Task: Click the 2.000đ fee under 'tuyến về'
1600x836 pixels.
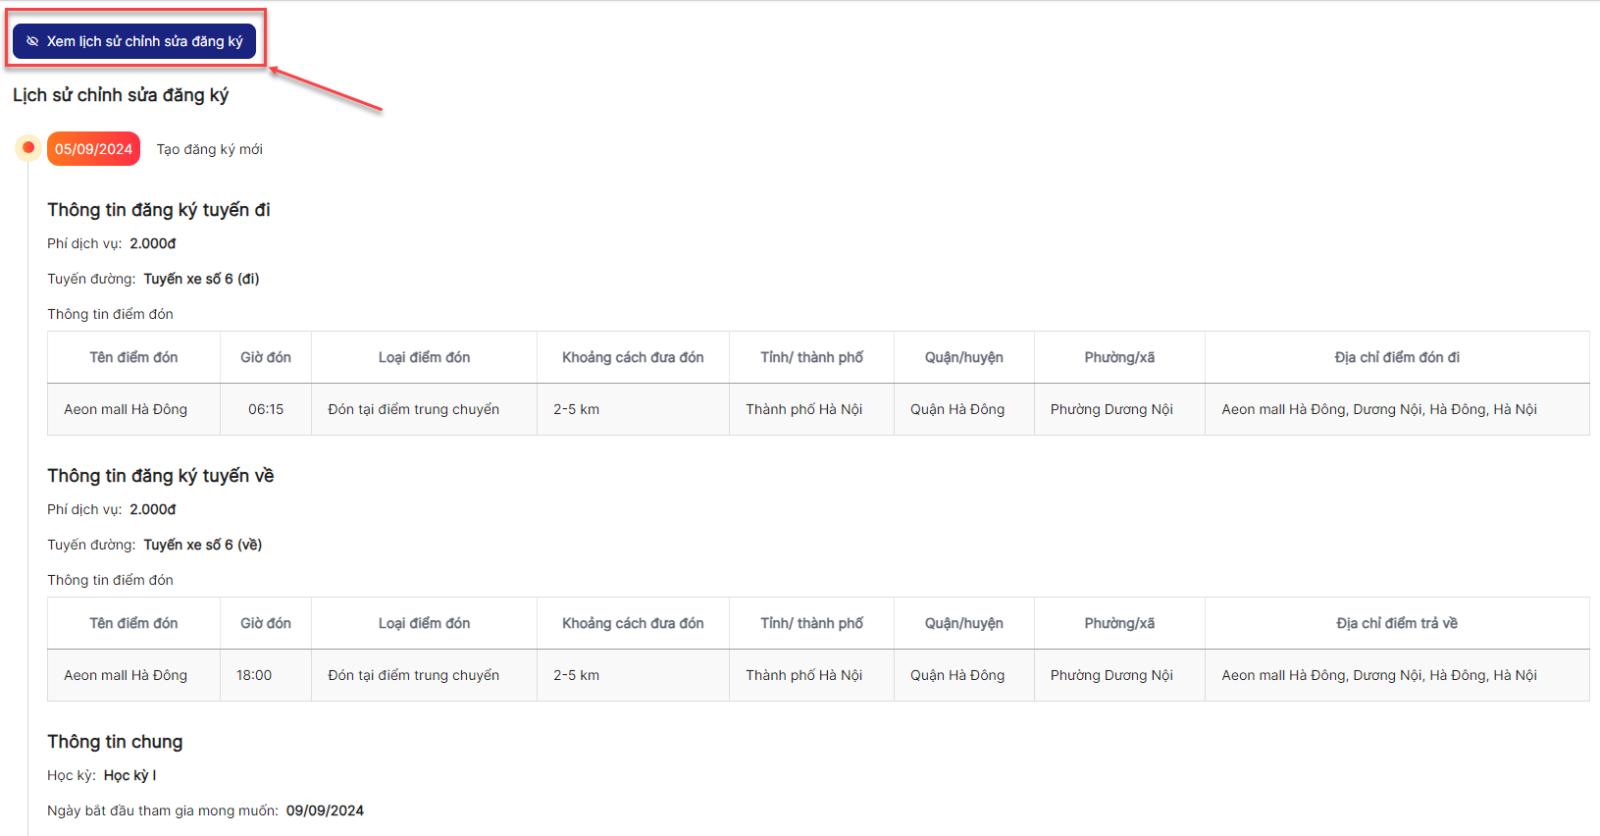Action: [153, 510]
